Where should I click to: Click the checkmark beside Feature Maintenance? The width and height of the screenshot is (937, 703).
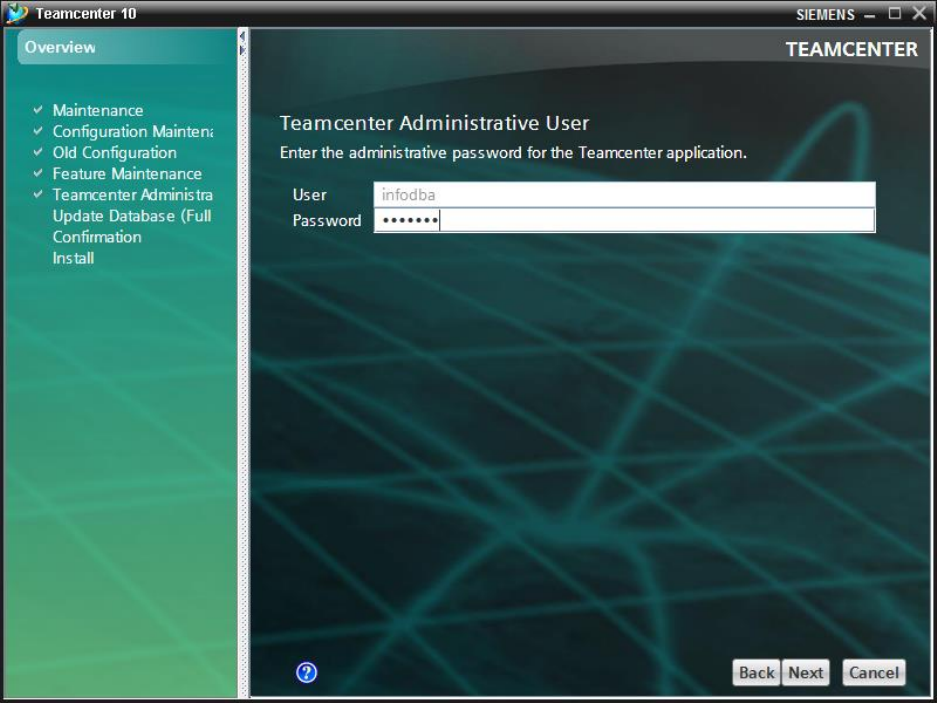[x=38, y=173]
